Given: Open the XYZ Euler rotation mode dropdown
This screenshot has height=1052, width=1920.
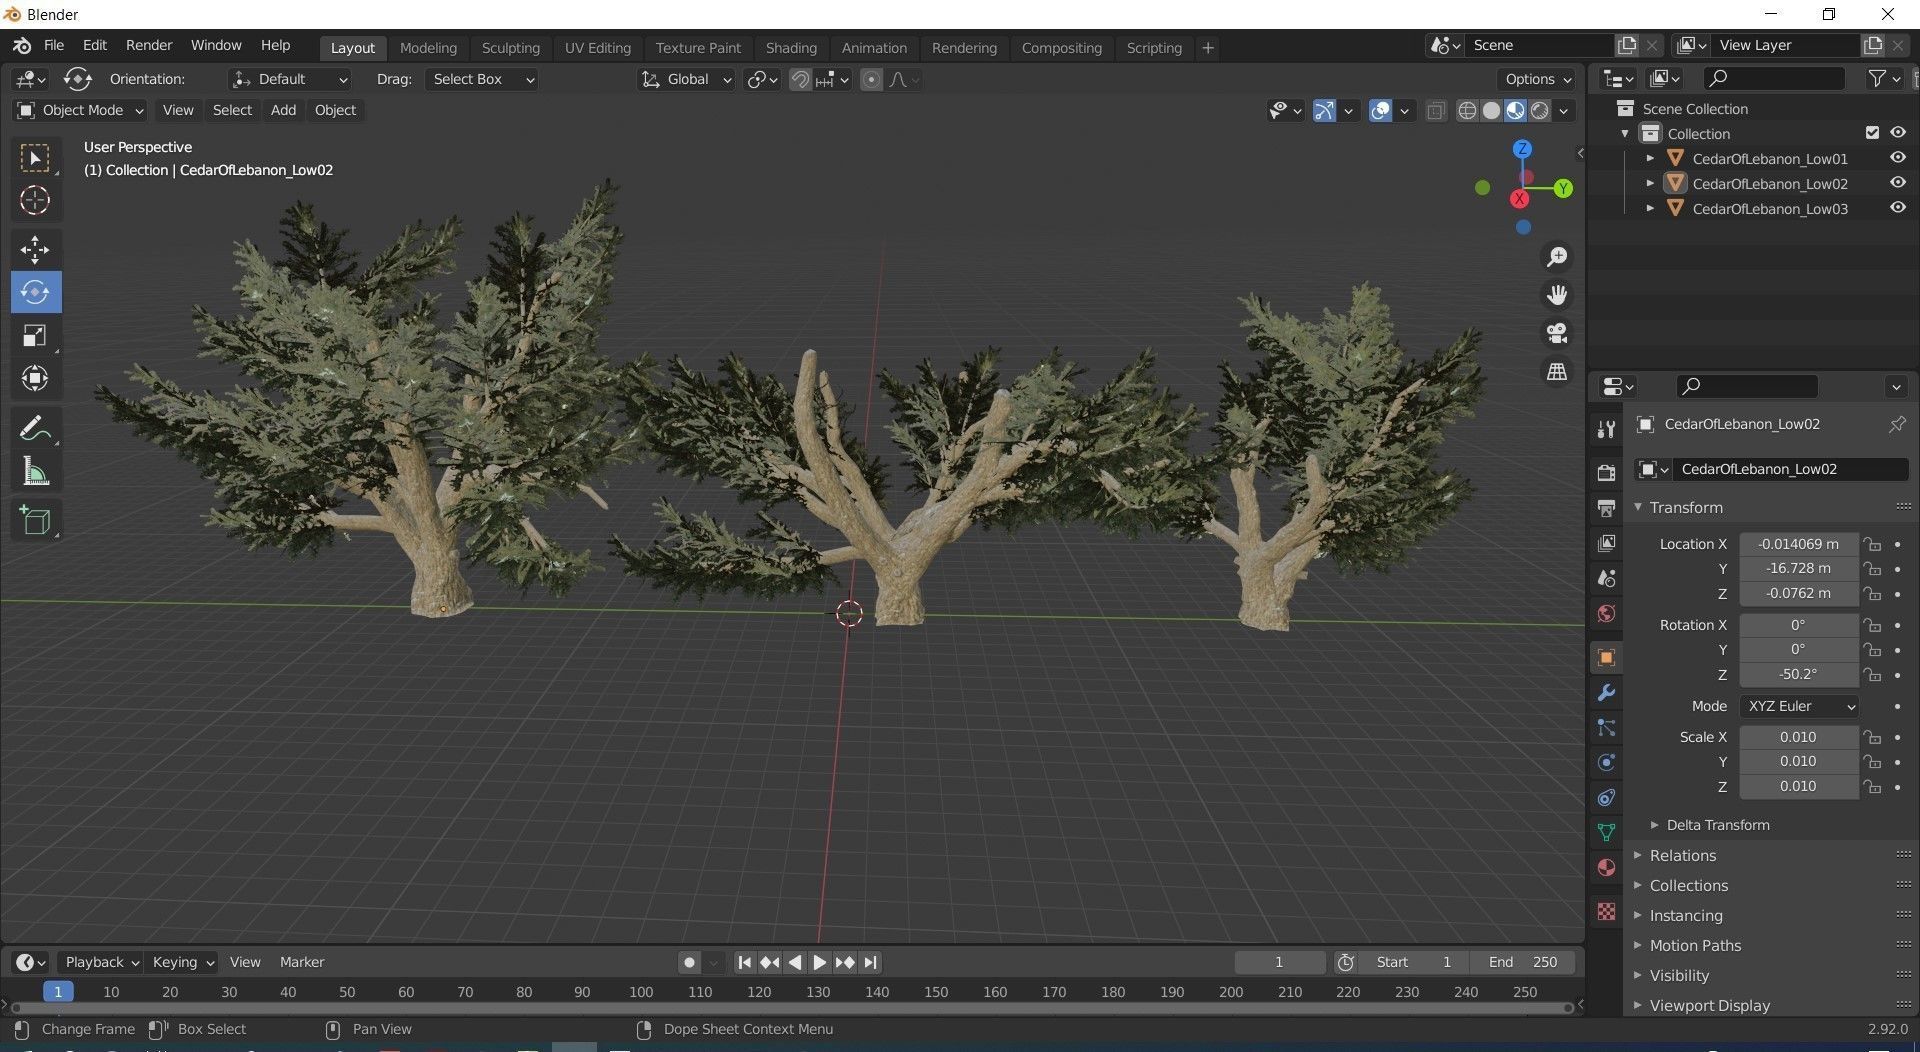Looking at the screenshot, I should pyautogui.click(x=1799, y=706).
